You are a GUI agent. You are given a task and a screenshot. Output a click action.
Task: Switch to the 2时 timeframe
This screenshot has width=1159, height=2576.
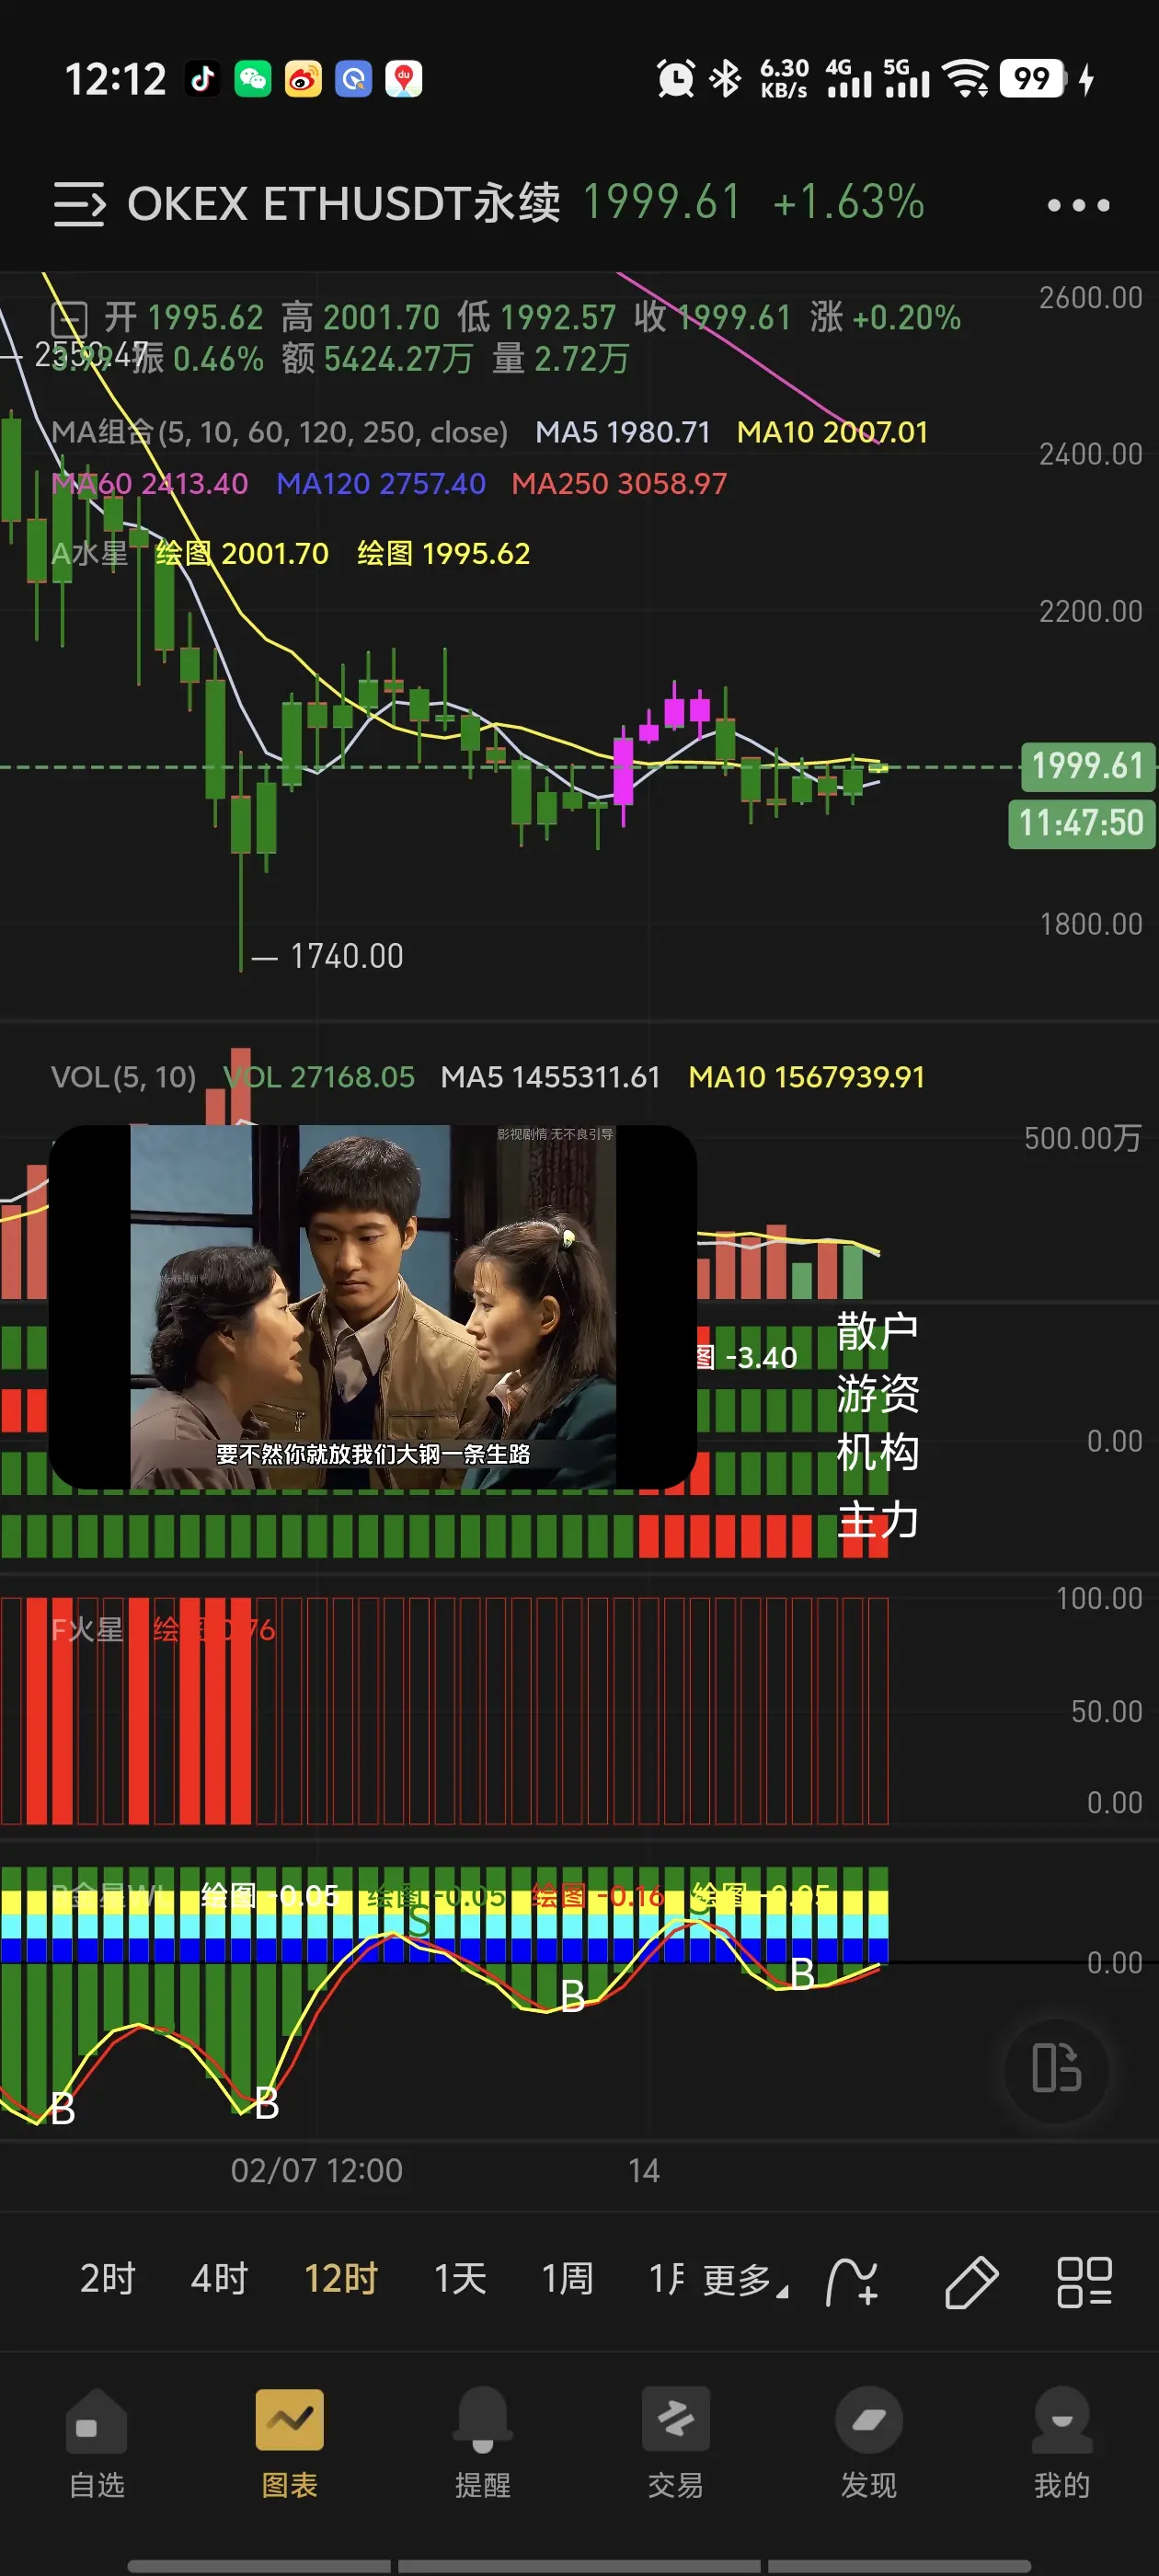108,2279
